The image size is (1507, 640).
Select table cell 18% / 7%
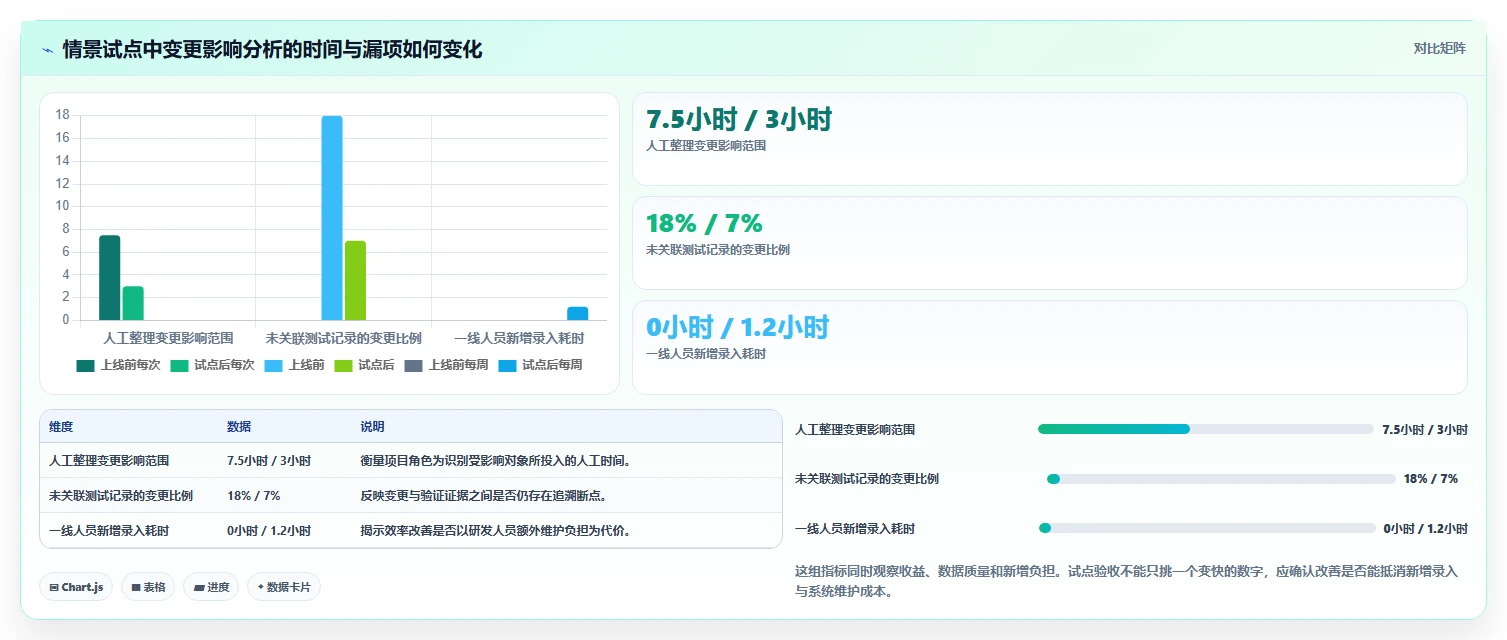tap(254, 496)
